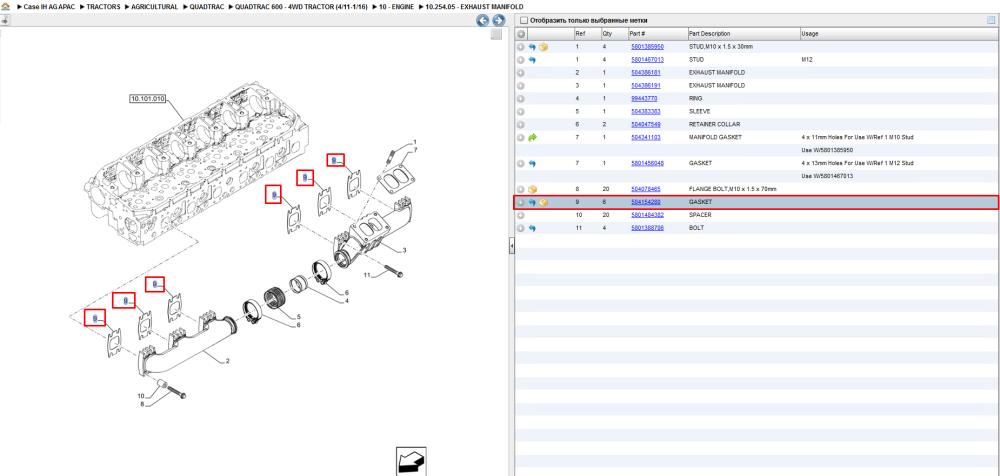Open part number 504341103 link
1000x476 pixels.
click(645, 137)
